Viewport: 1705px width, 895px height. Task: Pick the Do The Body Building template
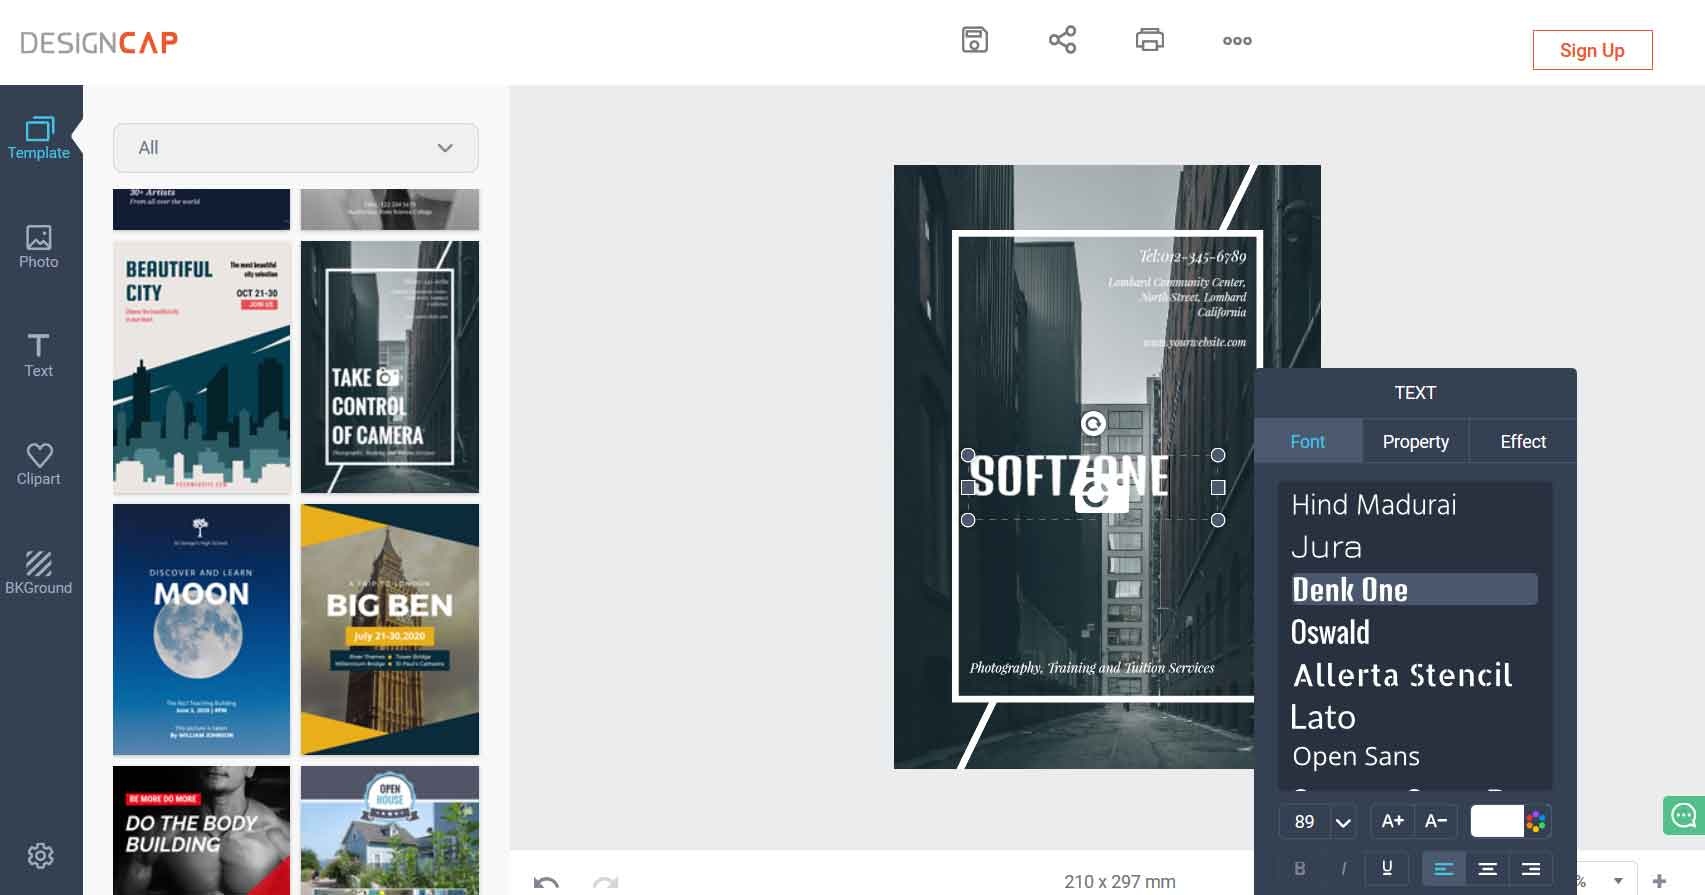pos(201,830)
